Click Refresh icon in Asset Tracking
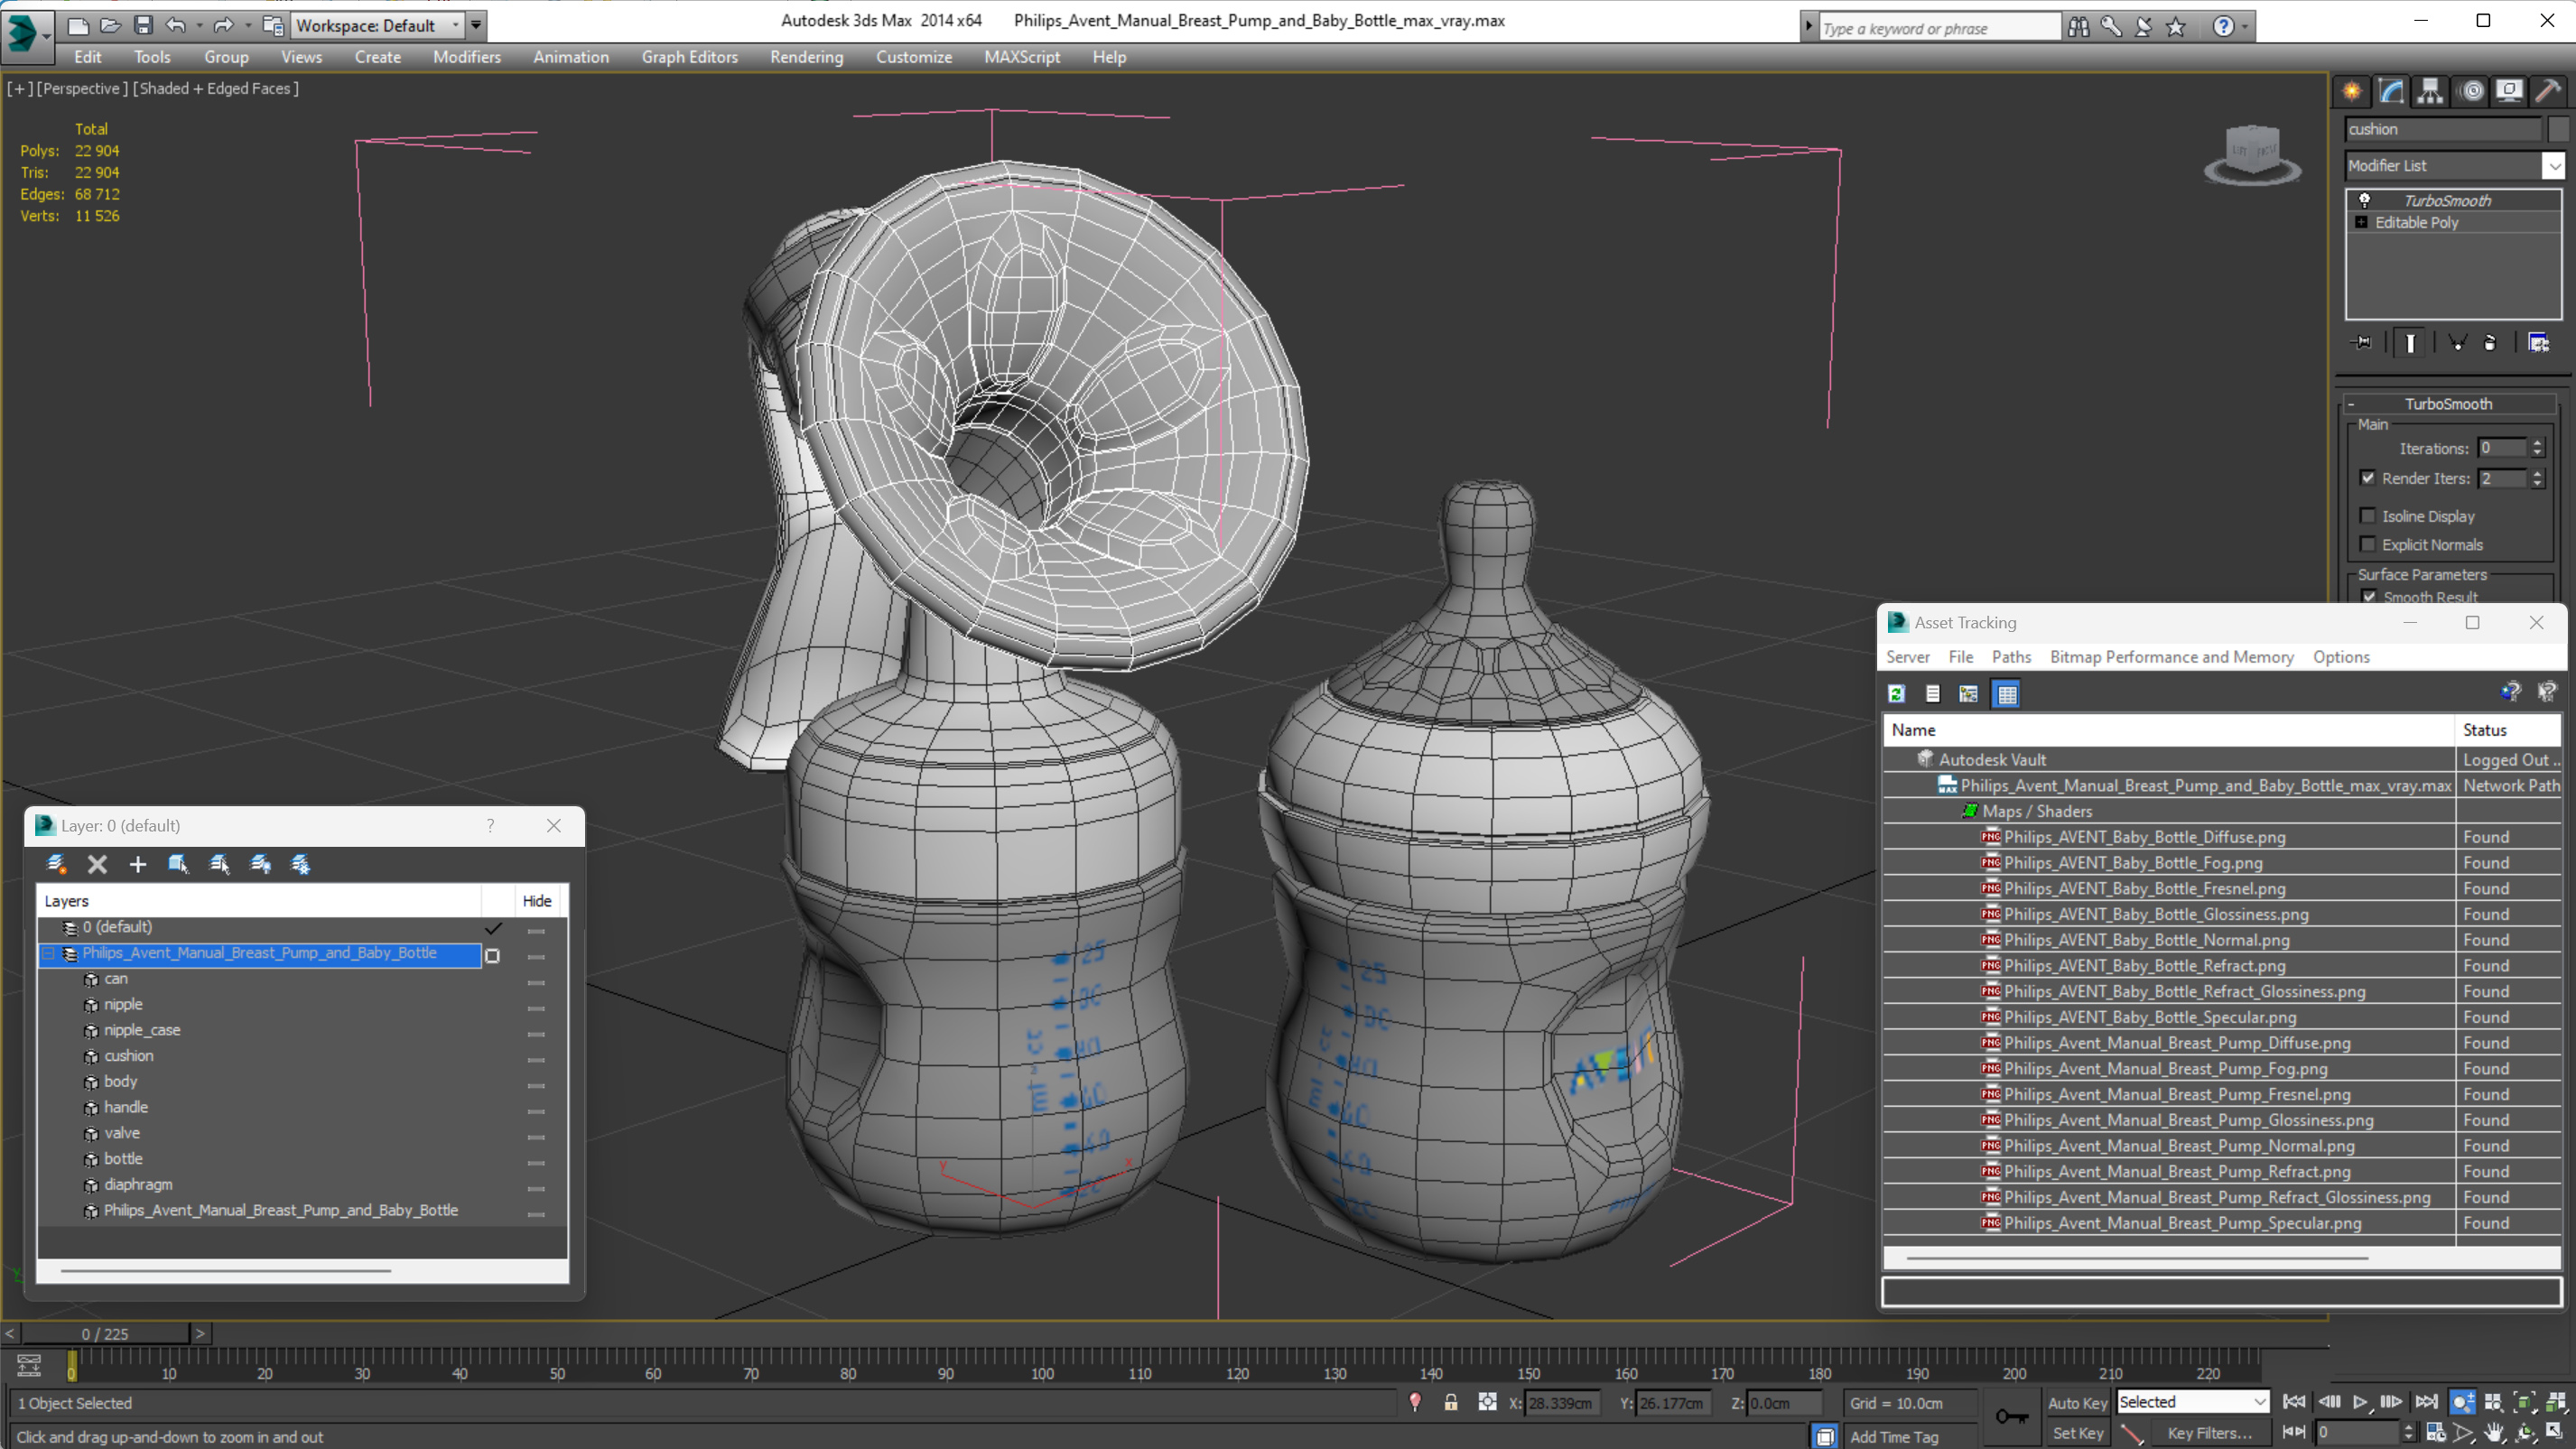The image size is (2576, 1449). tap(1896, 693)
